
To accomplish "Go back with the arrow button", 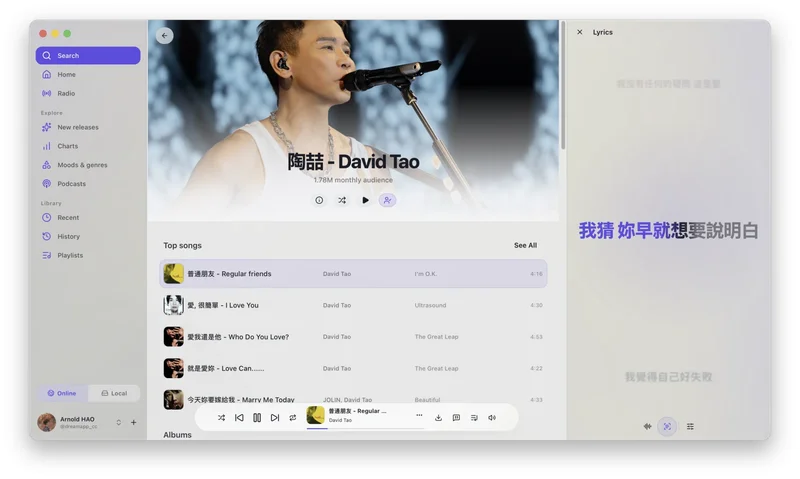I will pyautogui.click(x=164, y=36).
